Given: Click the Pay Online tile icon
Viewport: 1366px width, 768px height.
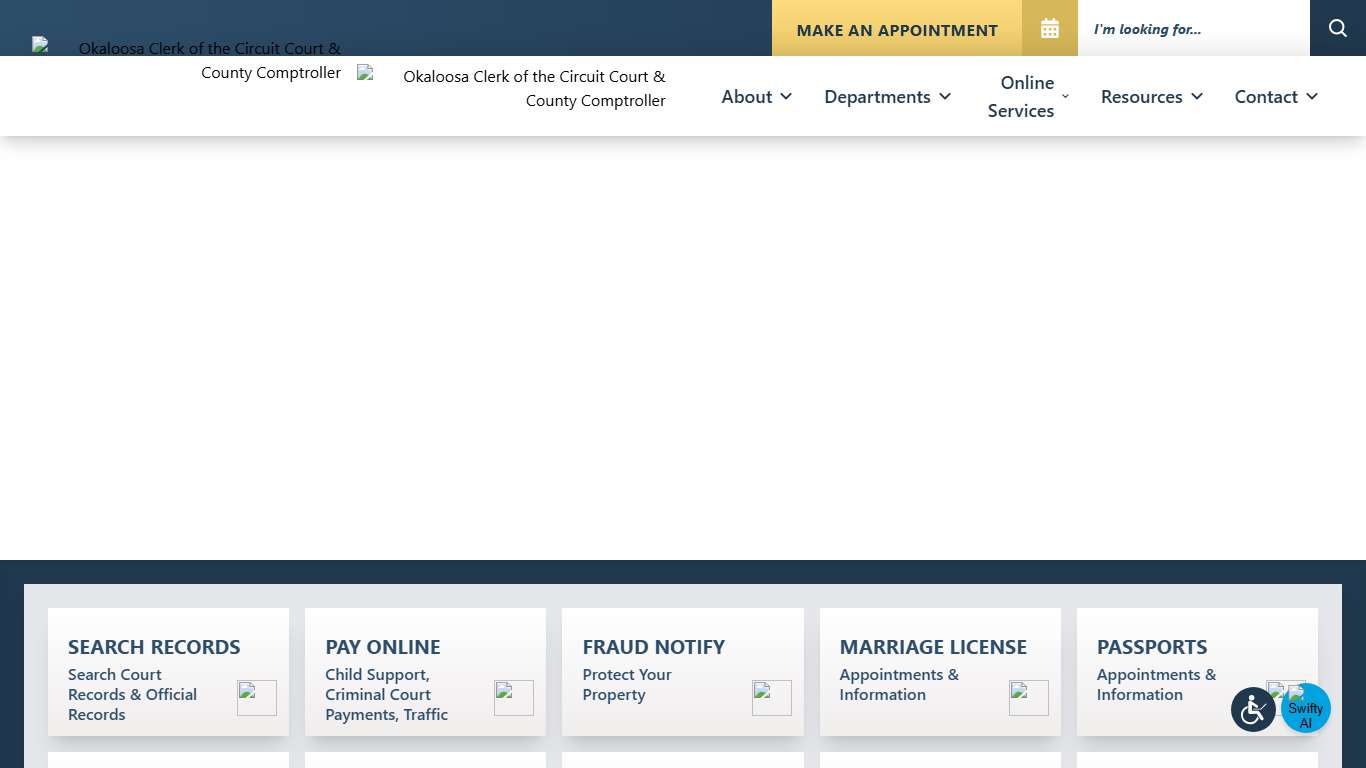Looking at the screenshot, I should tap(514, 698).
